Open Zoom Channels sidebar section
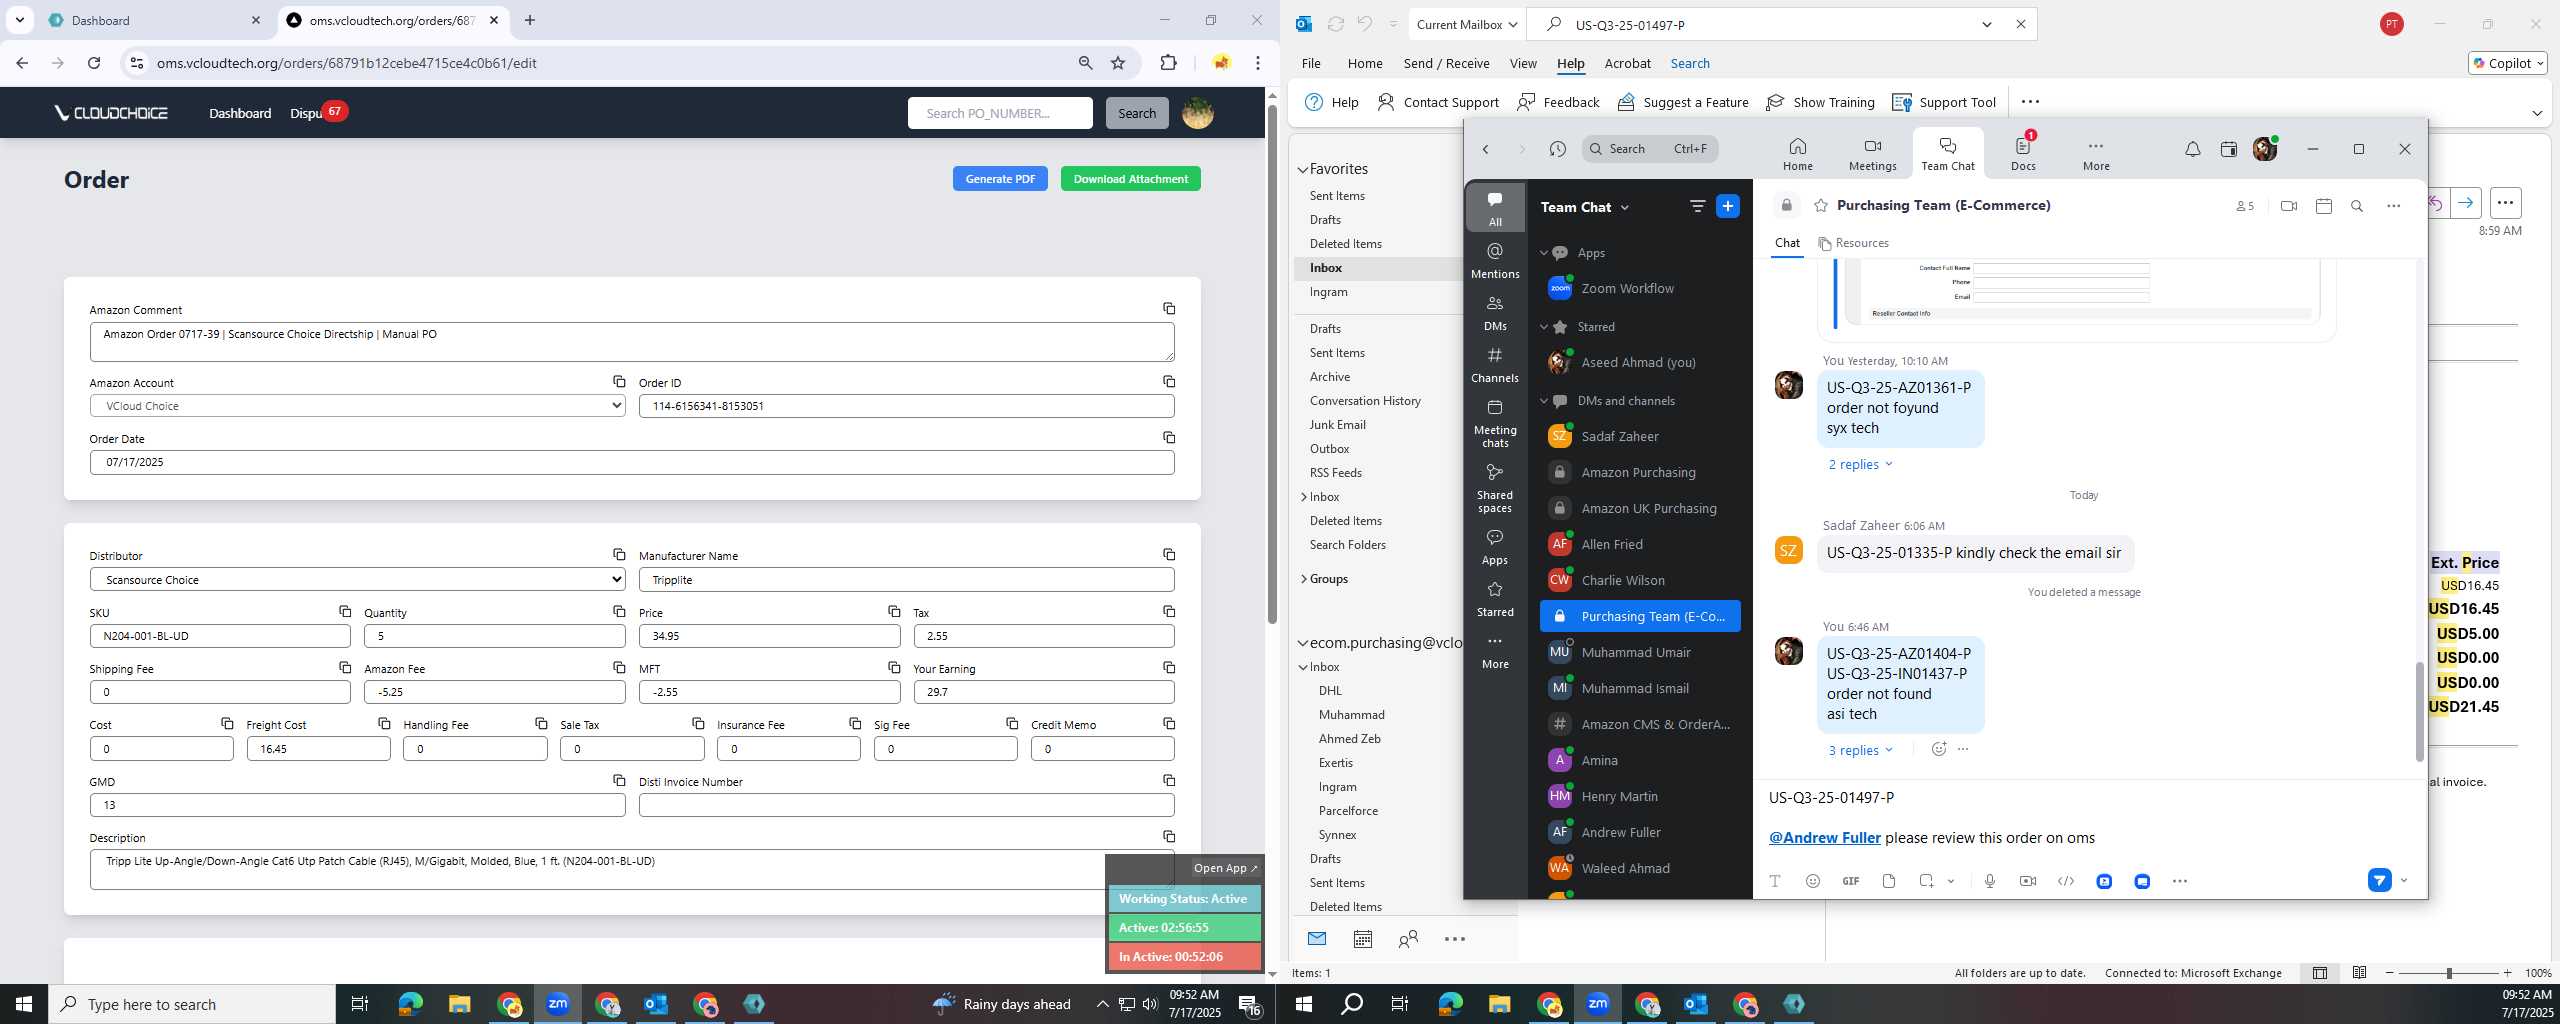Image resolution: width=2560 pixels, height=1024 pixels. coord(1495,364)
